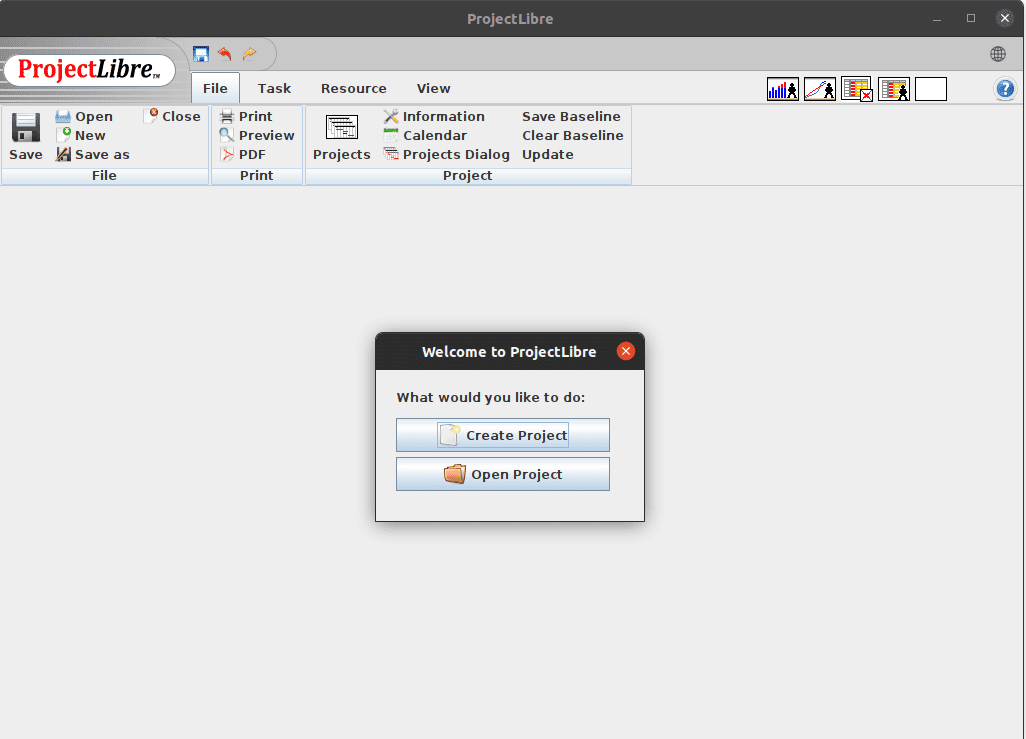1026x739 pixels.
Task: Open the Projects view icon
Action: [342, 127]
